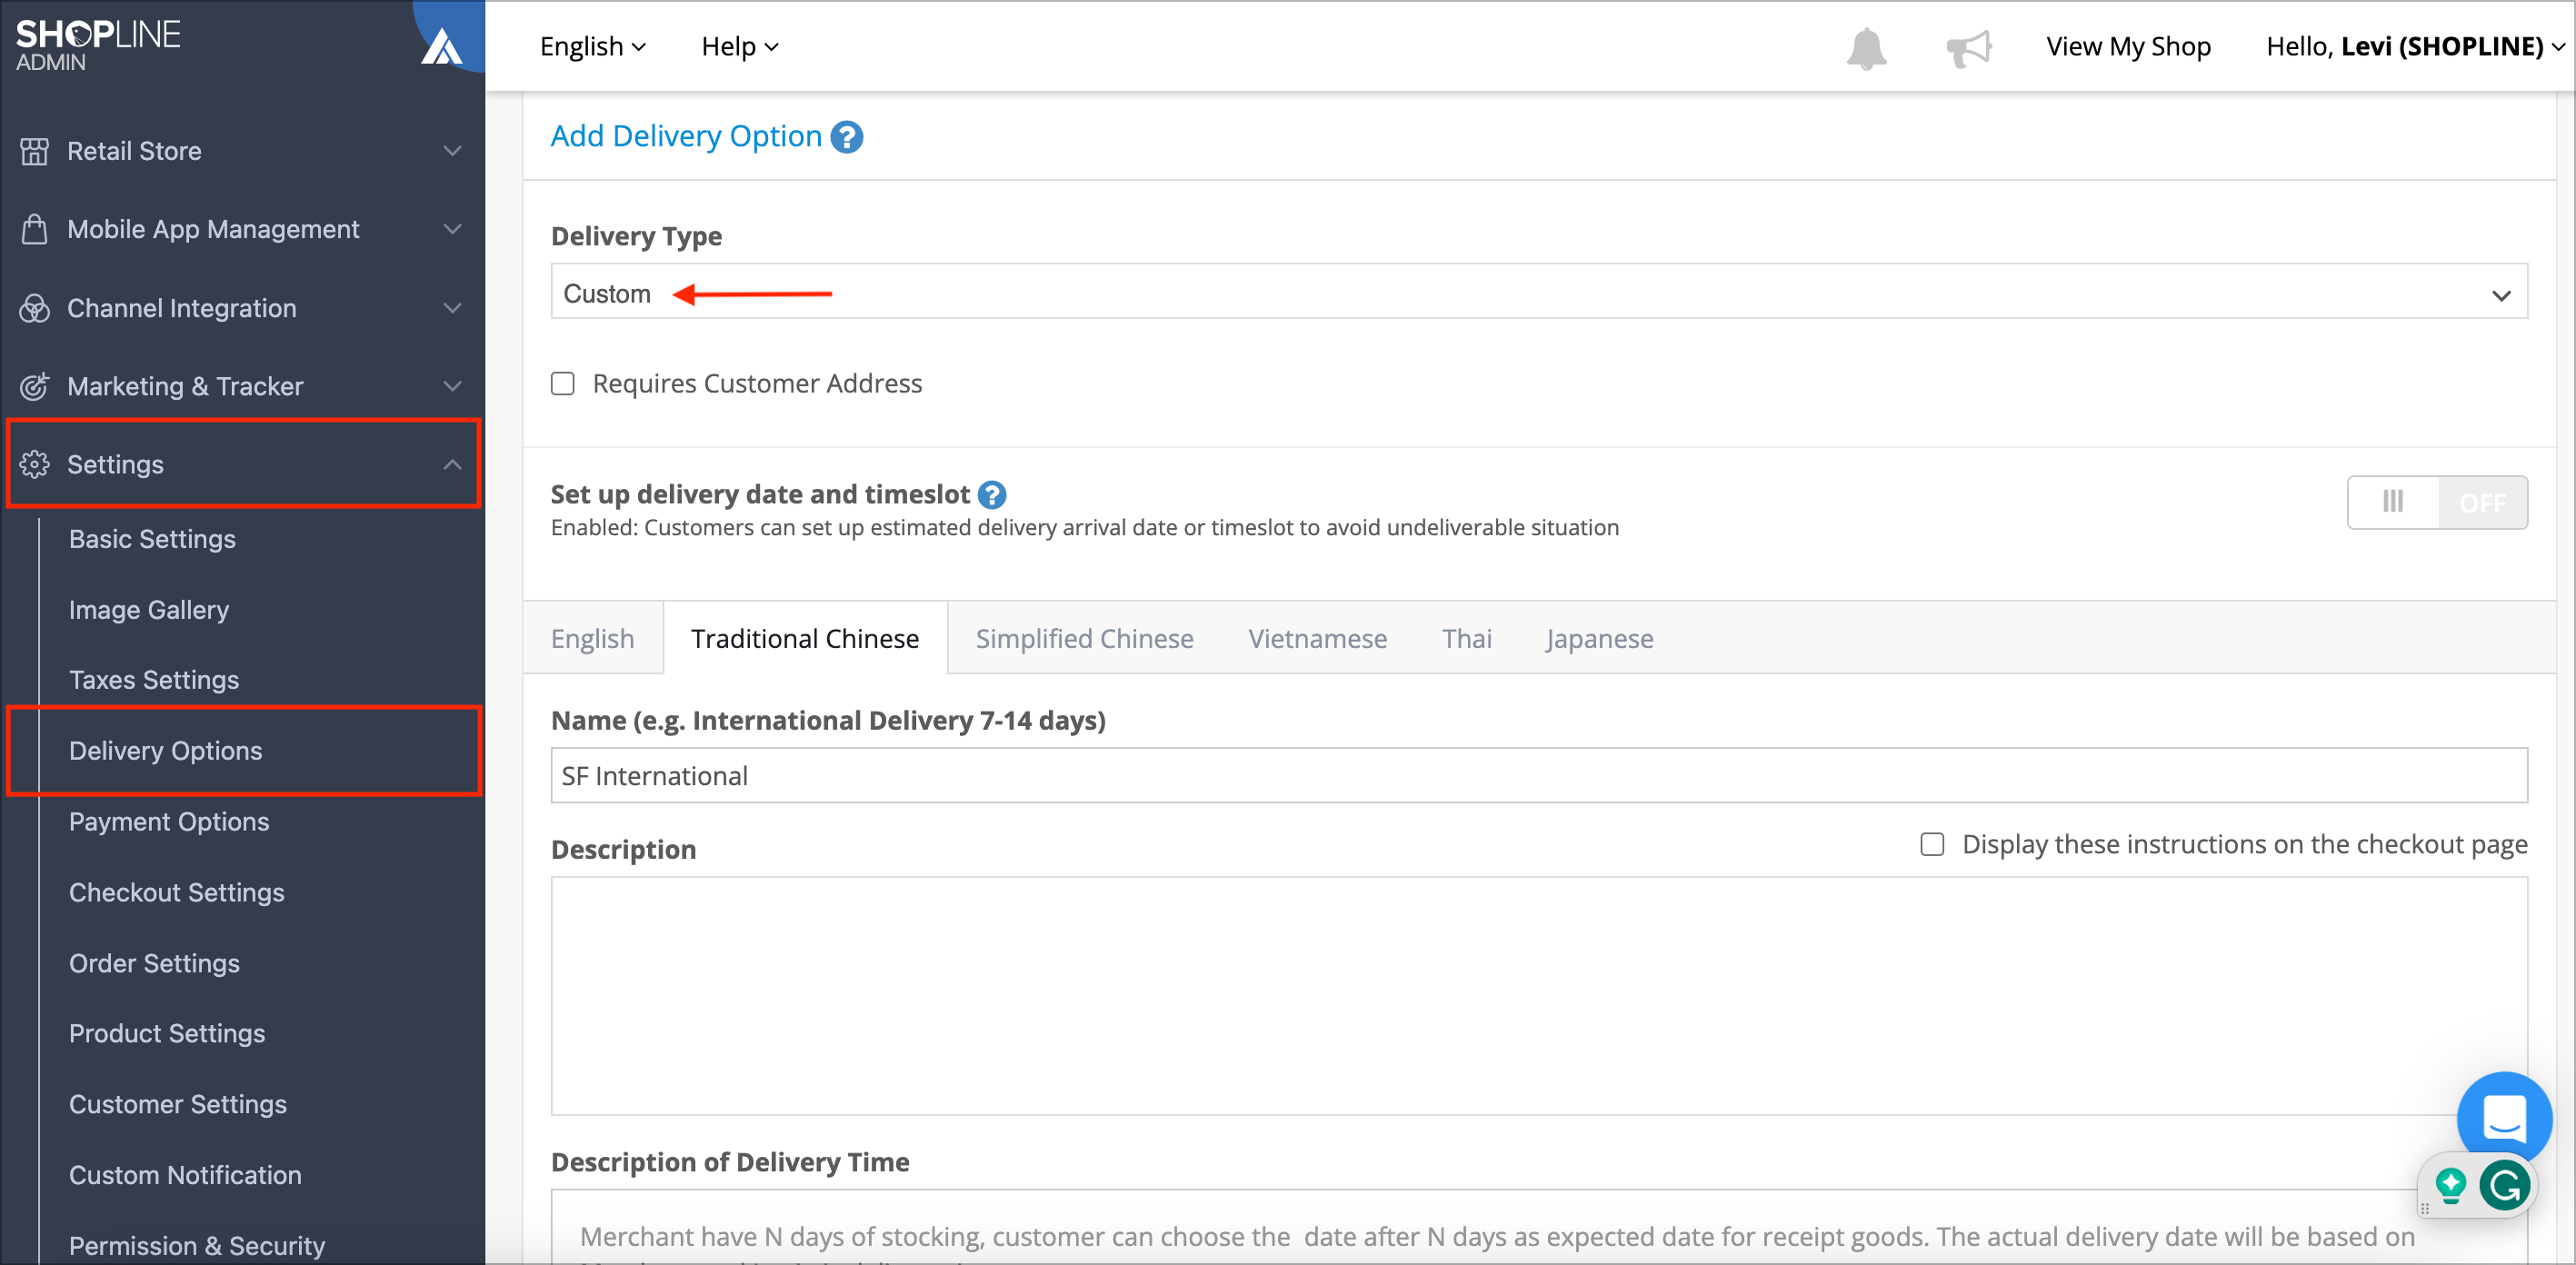Image resolution: width=2576 pixels, height=1265 pixels.
Task: Open the notifications bell icon
Action: click(x=1866, y=47)
